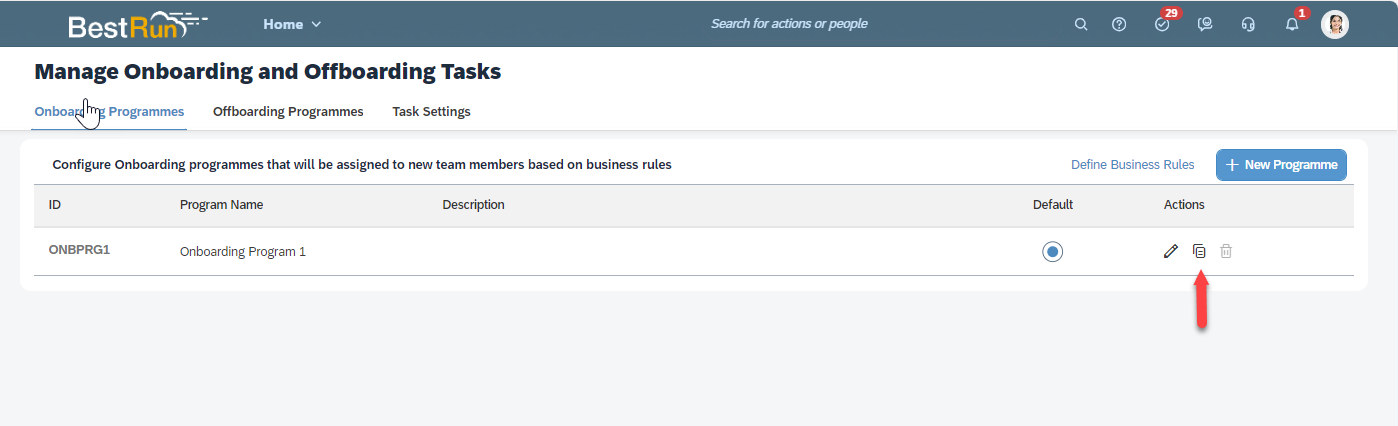Select the Default radio button for ONBPRG1
The width and height of the screenshot is (1398, 426).
[1052, 251]
